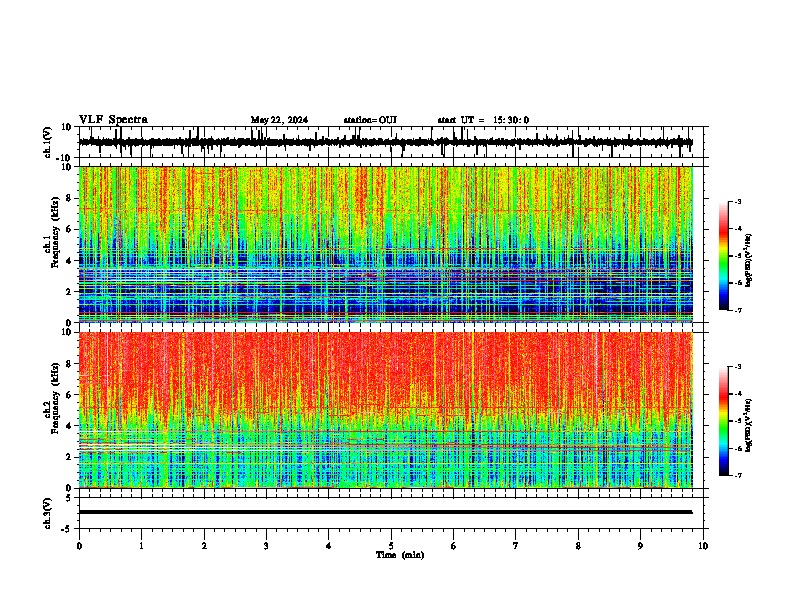Click the ch.1 voltage waveform trace

pyautogui.click(x=385, y=142)
